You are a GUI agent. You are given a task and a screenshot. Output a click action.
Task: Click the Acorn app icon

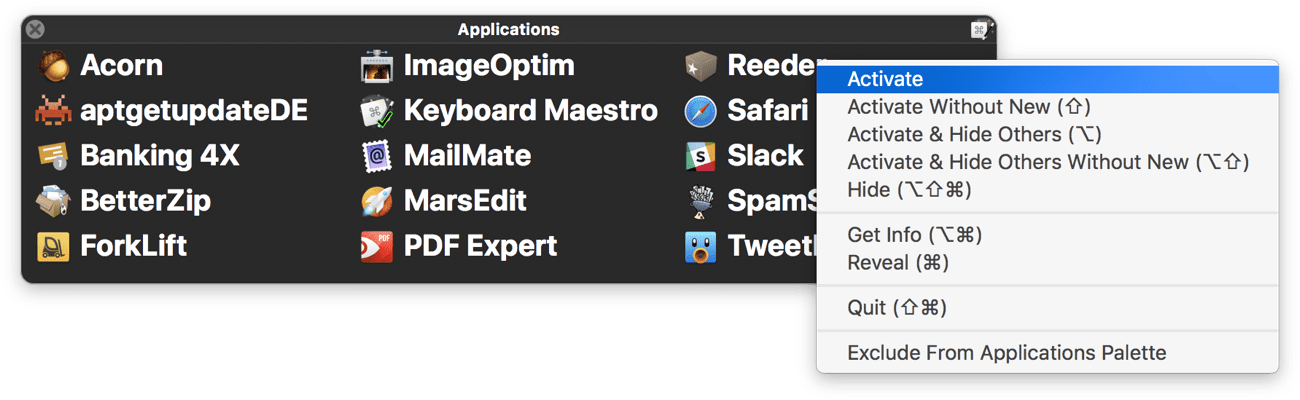click(53, 66)
